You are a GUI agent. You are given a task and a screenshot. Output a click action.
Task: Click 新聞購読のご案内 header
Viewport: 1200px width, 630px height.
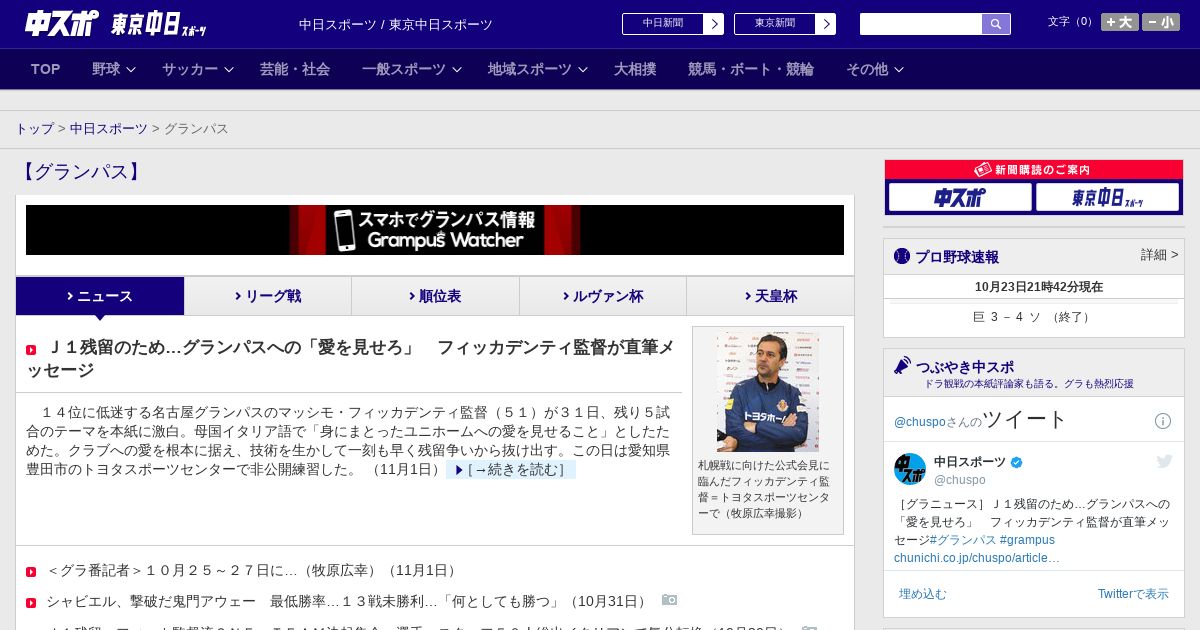pos(1034,170)
